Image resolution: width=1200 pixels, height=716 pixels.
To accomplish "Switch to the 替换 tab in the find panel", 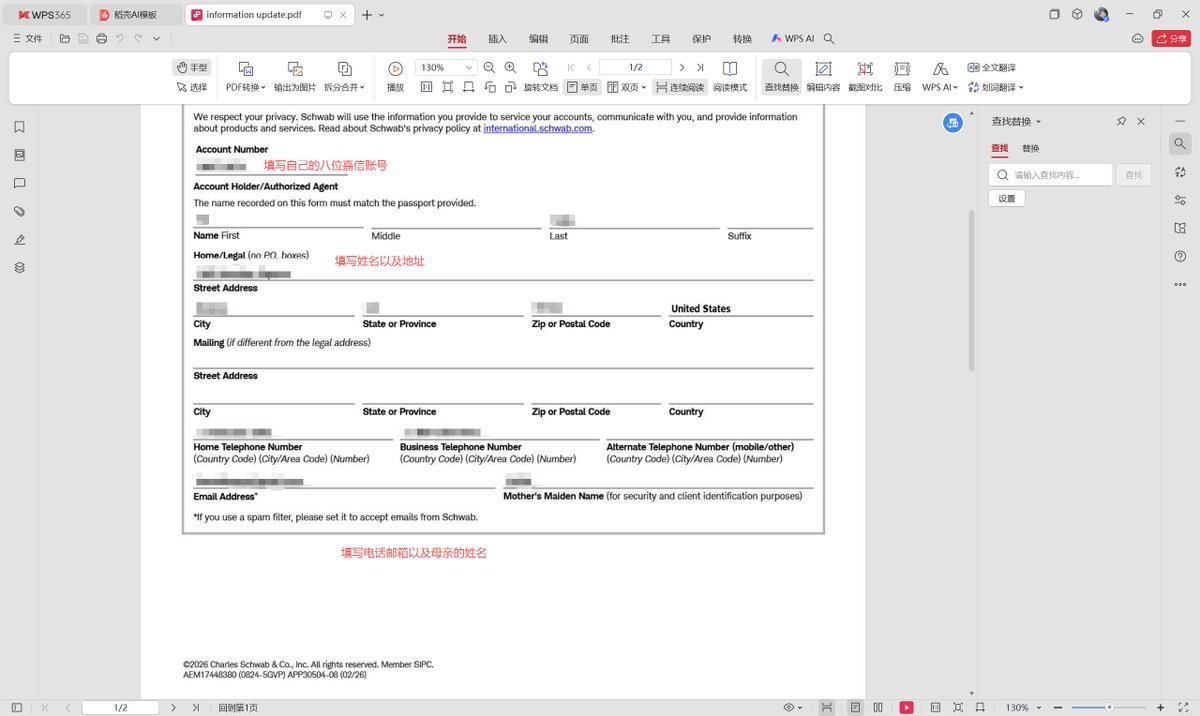I will (1030, 148).
